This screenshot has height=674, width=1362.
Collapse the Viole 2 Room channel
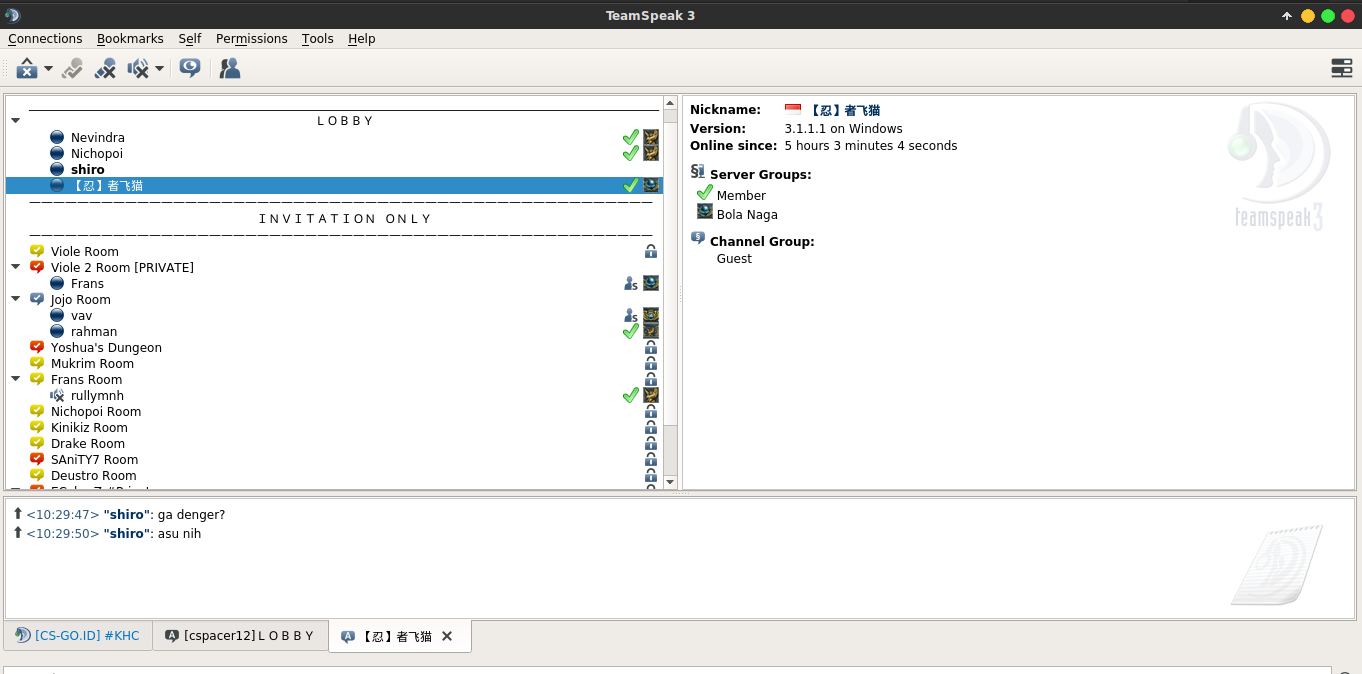pyautogui.click(x=15, y=267)
